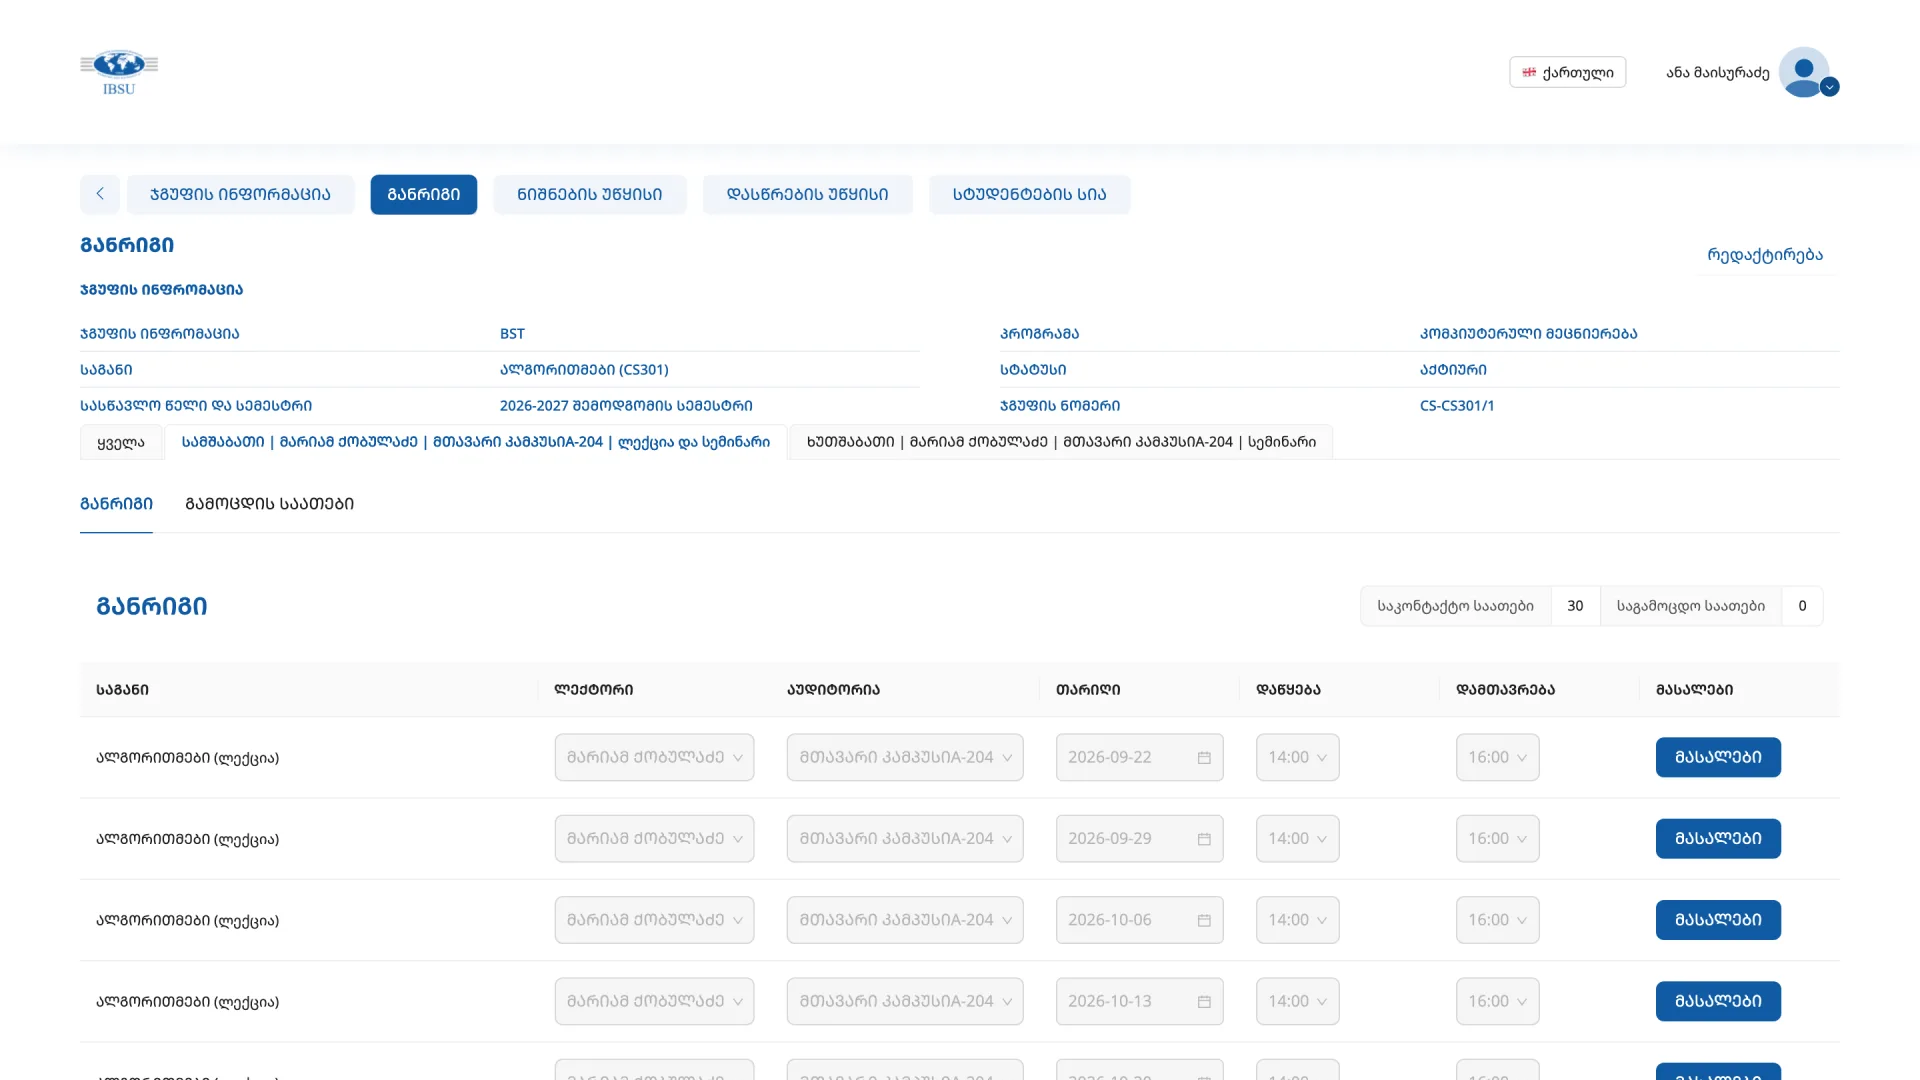Open the სტუდენტების სია tab

coord(1030,194)
